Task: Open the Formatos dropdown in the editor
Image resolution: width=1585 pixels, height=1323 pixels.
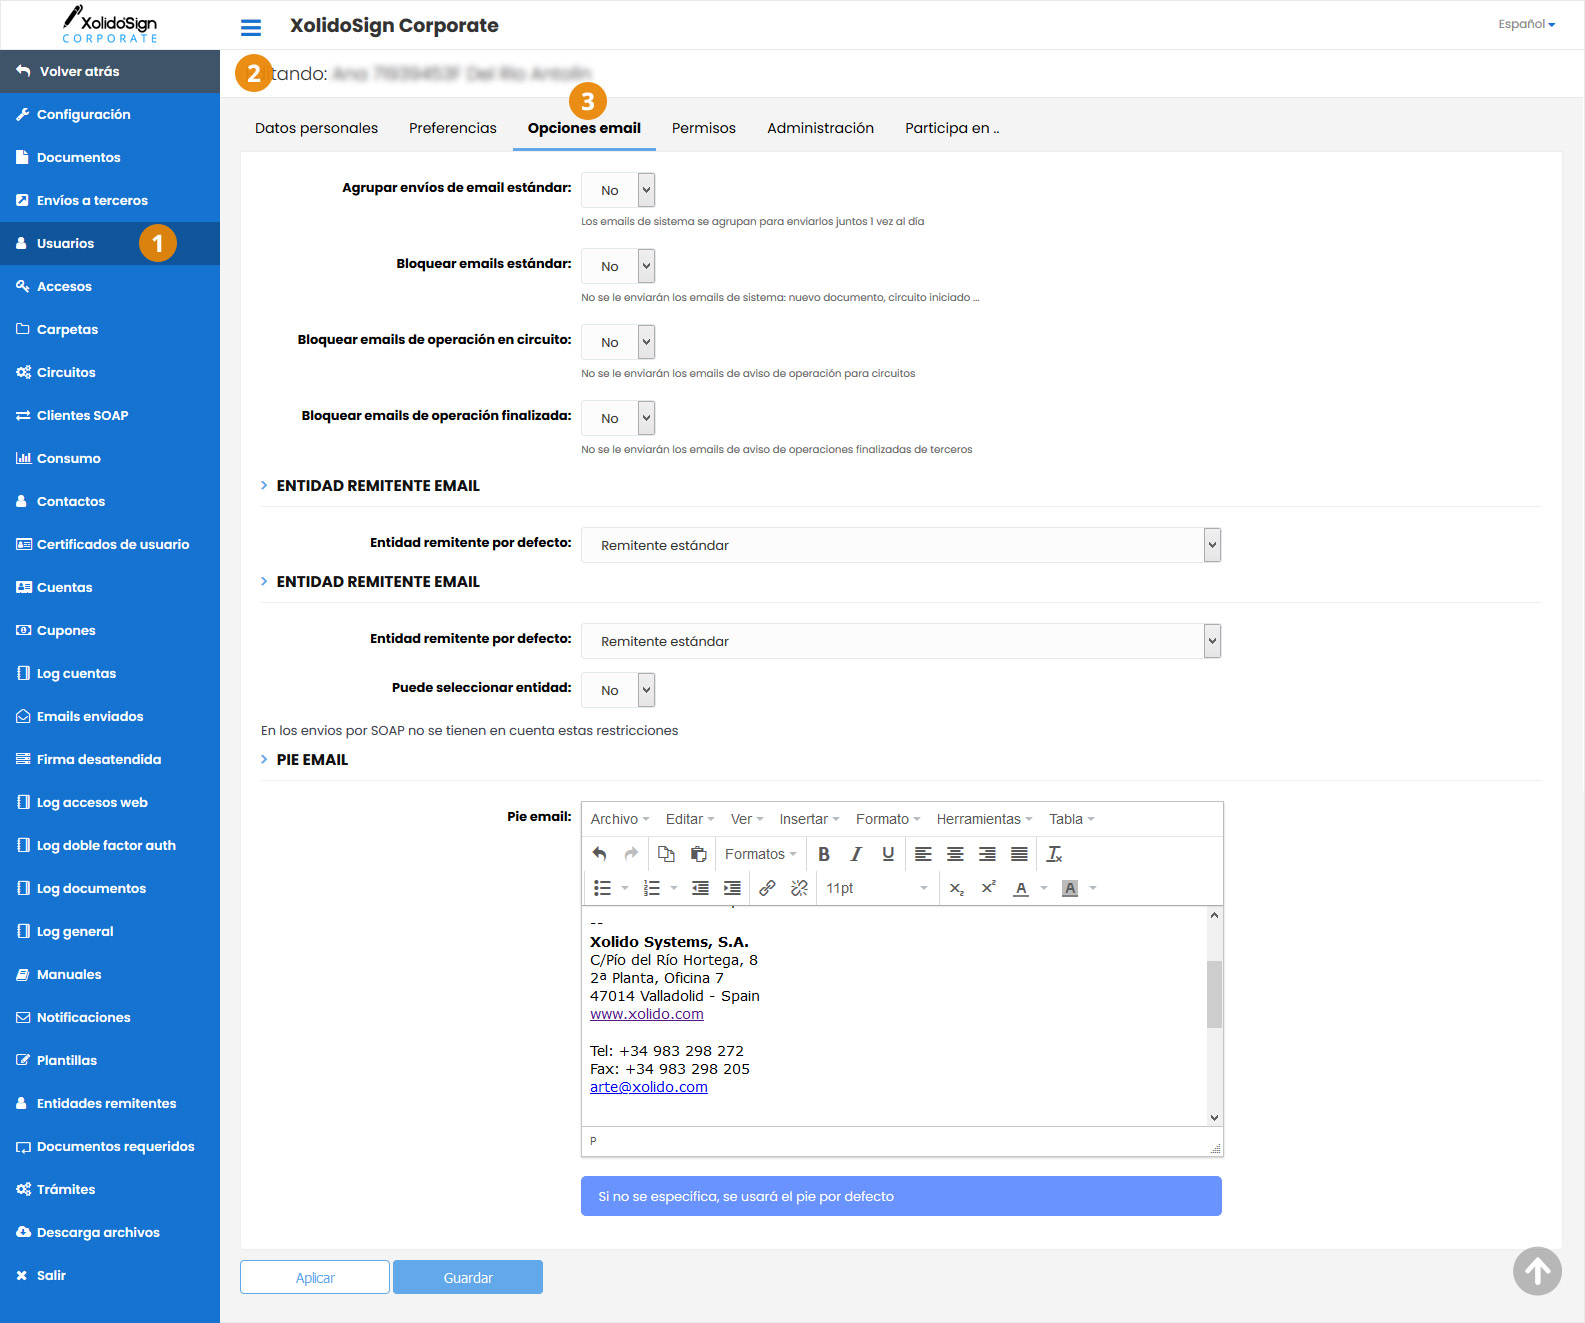Action: pyautogui.click(x=760, y=854)
